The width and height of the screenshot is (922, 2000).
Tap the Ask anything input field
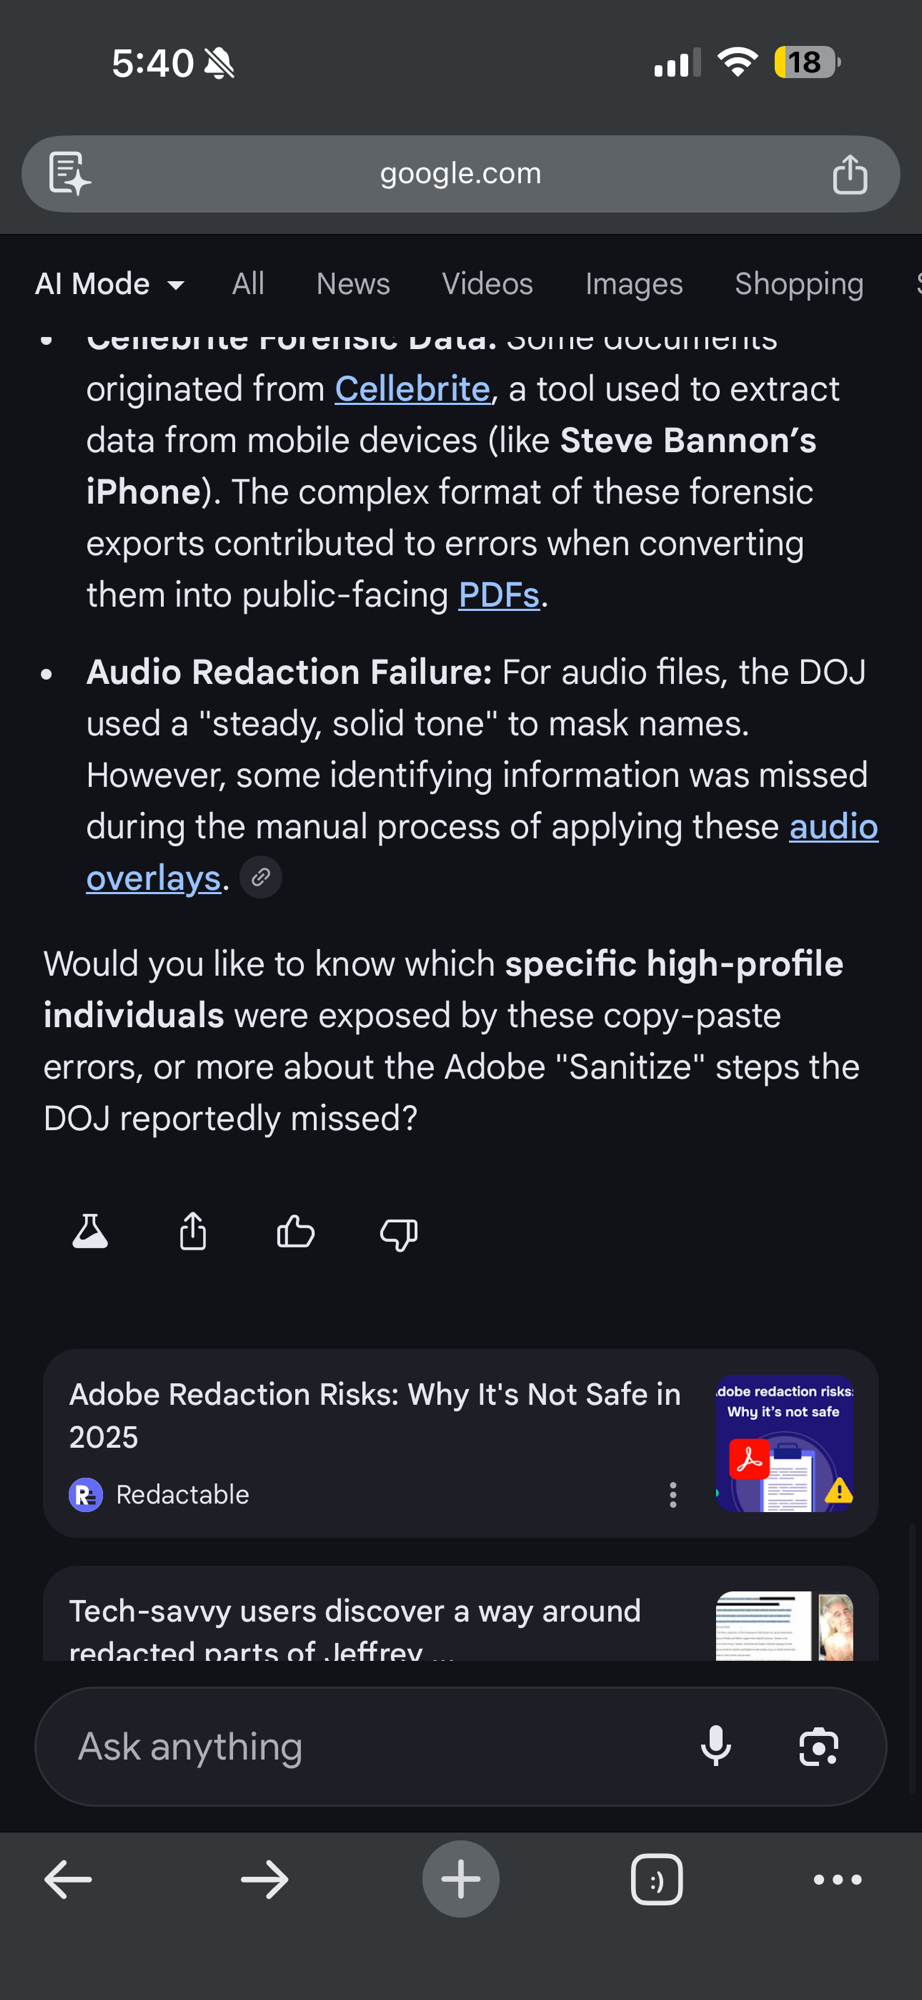[370, 1746]
